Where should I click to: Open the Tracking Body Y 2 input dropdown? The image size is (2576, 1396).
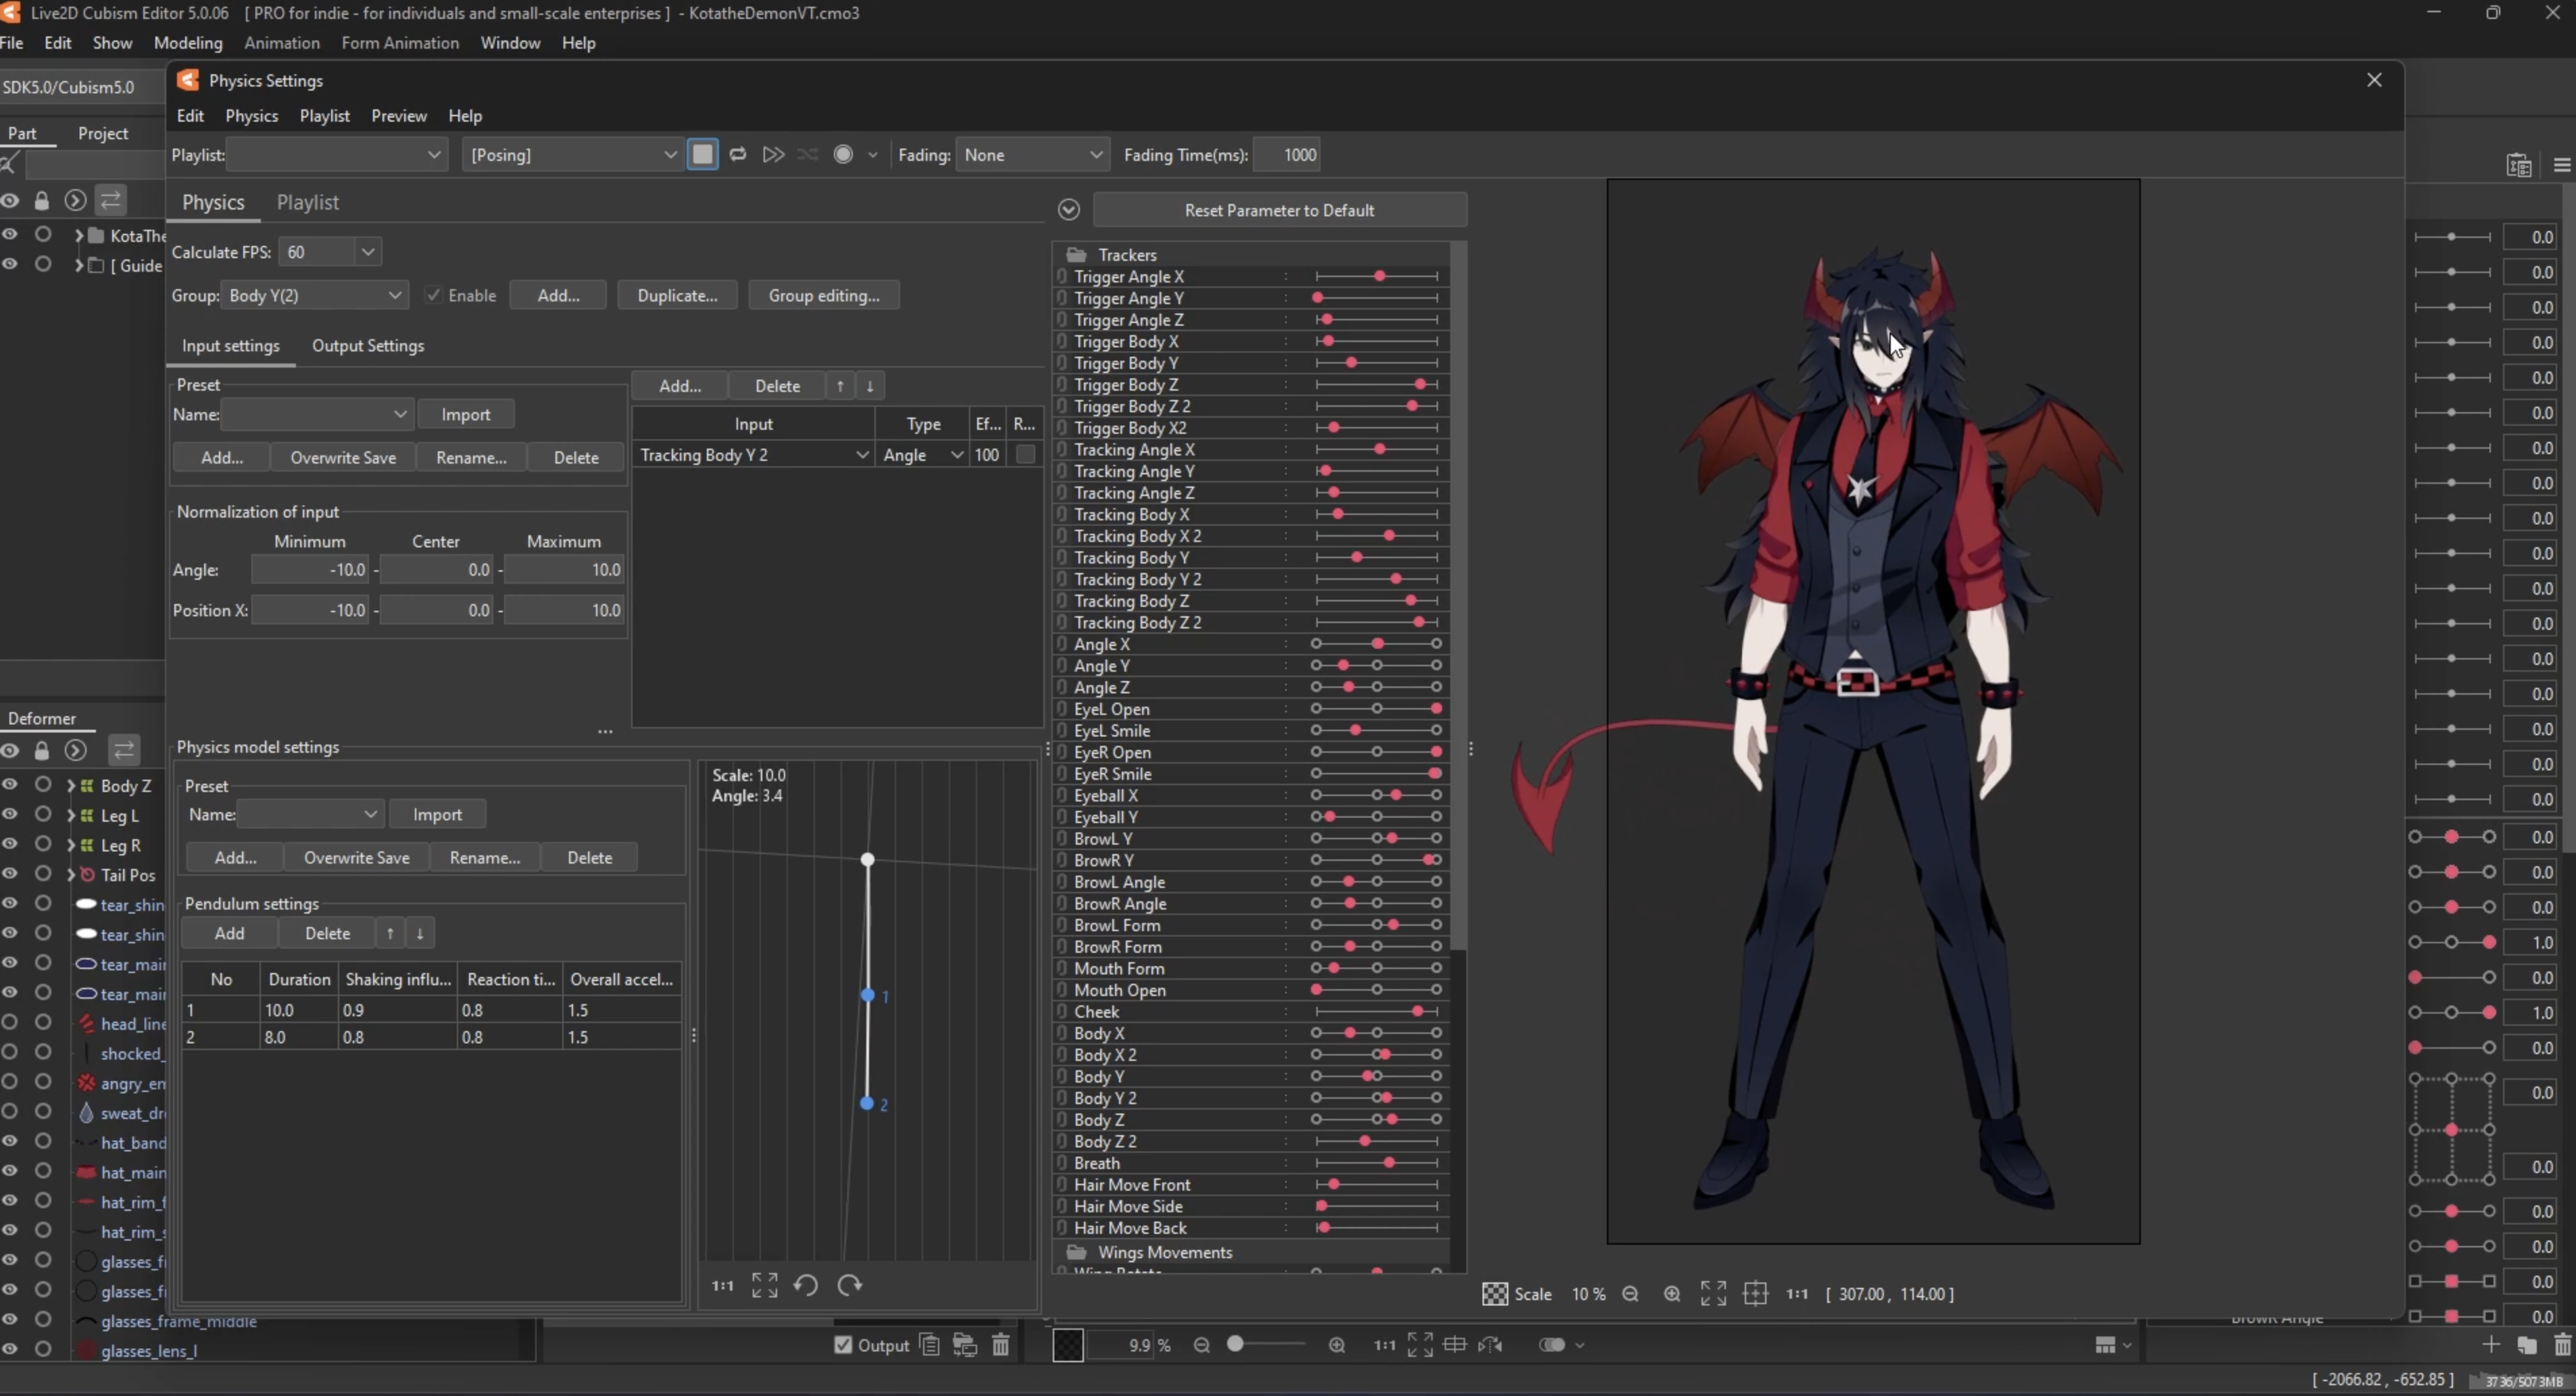754,455
